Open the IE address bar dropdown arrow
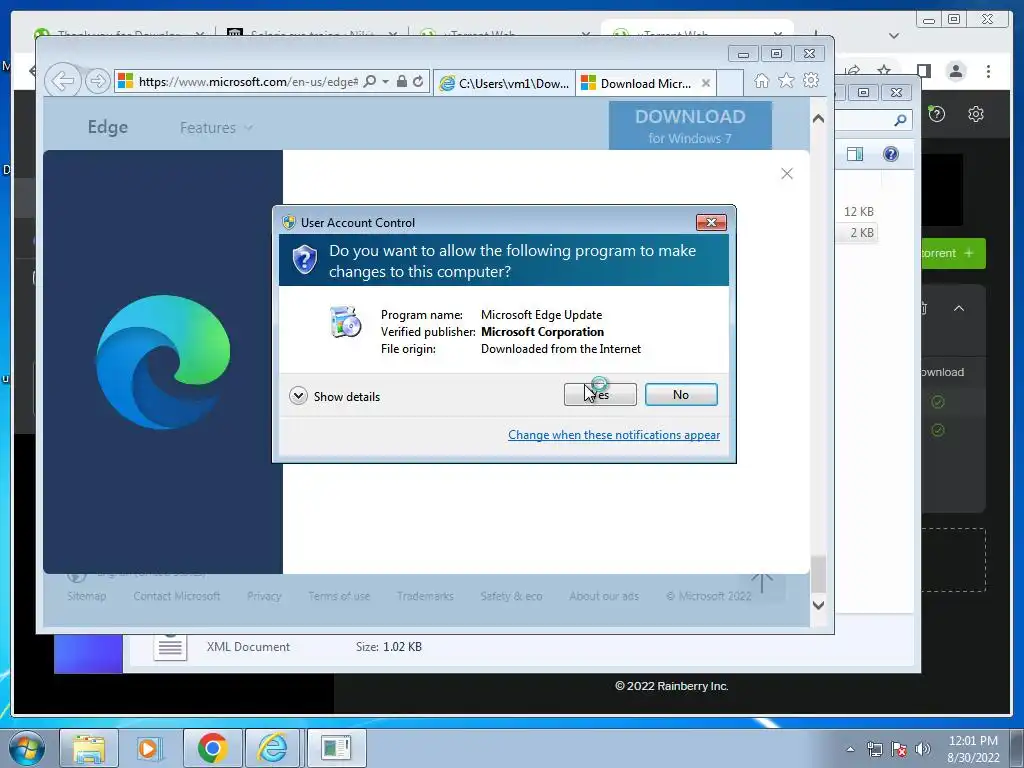The height and width of the screenshot is (768, 1024). point(385,82)
